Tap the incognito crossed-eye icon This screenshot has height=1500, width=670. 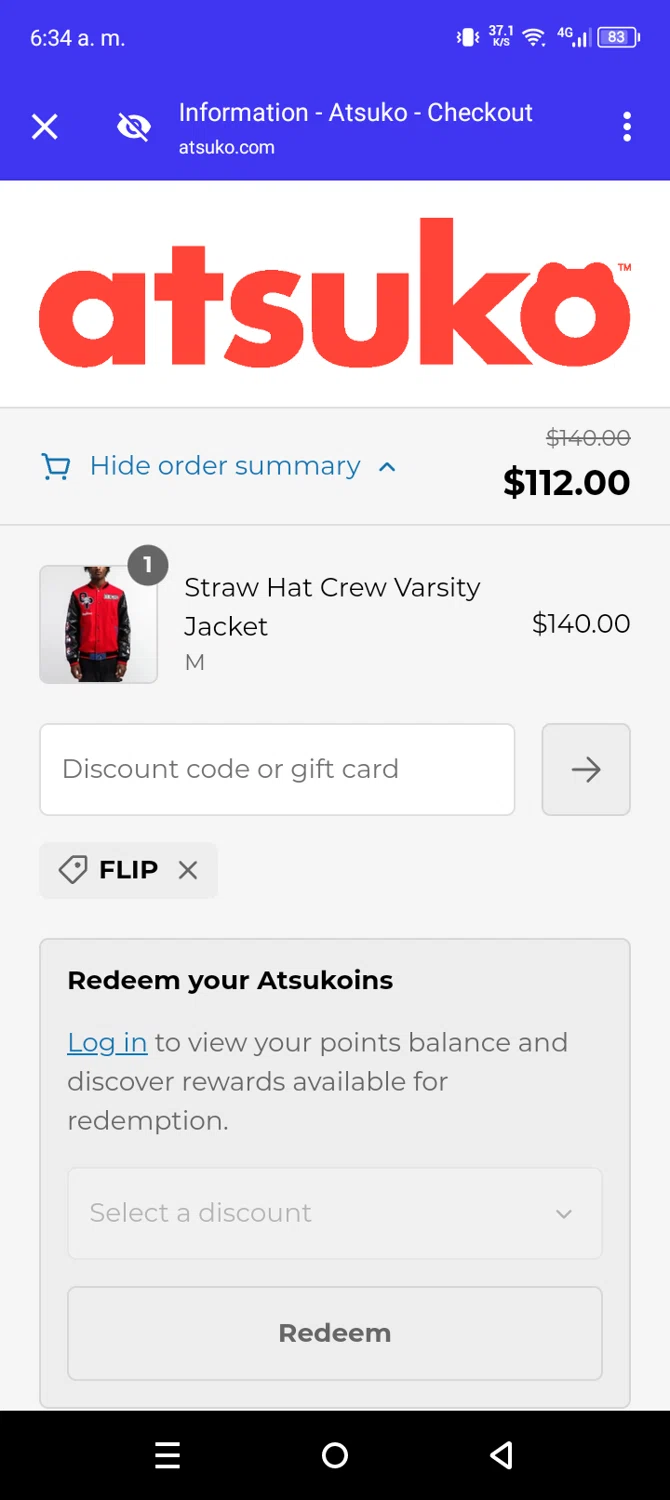pos(134,127)
